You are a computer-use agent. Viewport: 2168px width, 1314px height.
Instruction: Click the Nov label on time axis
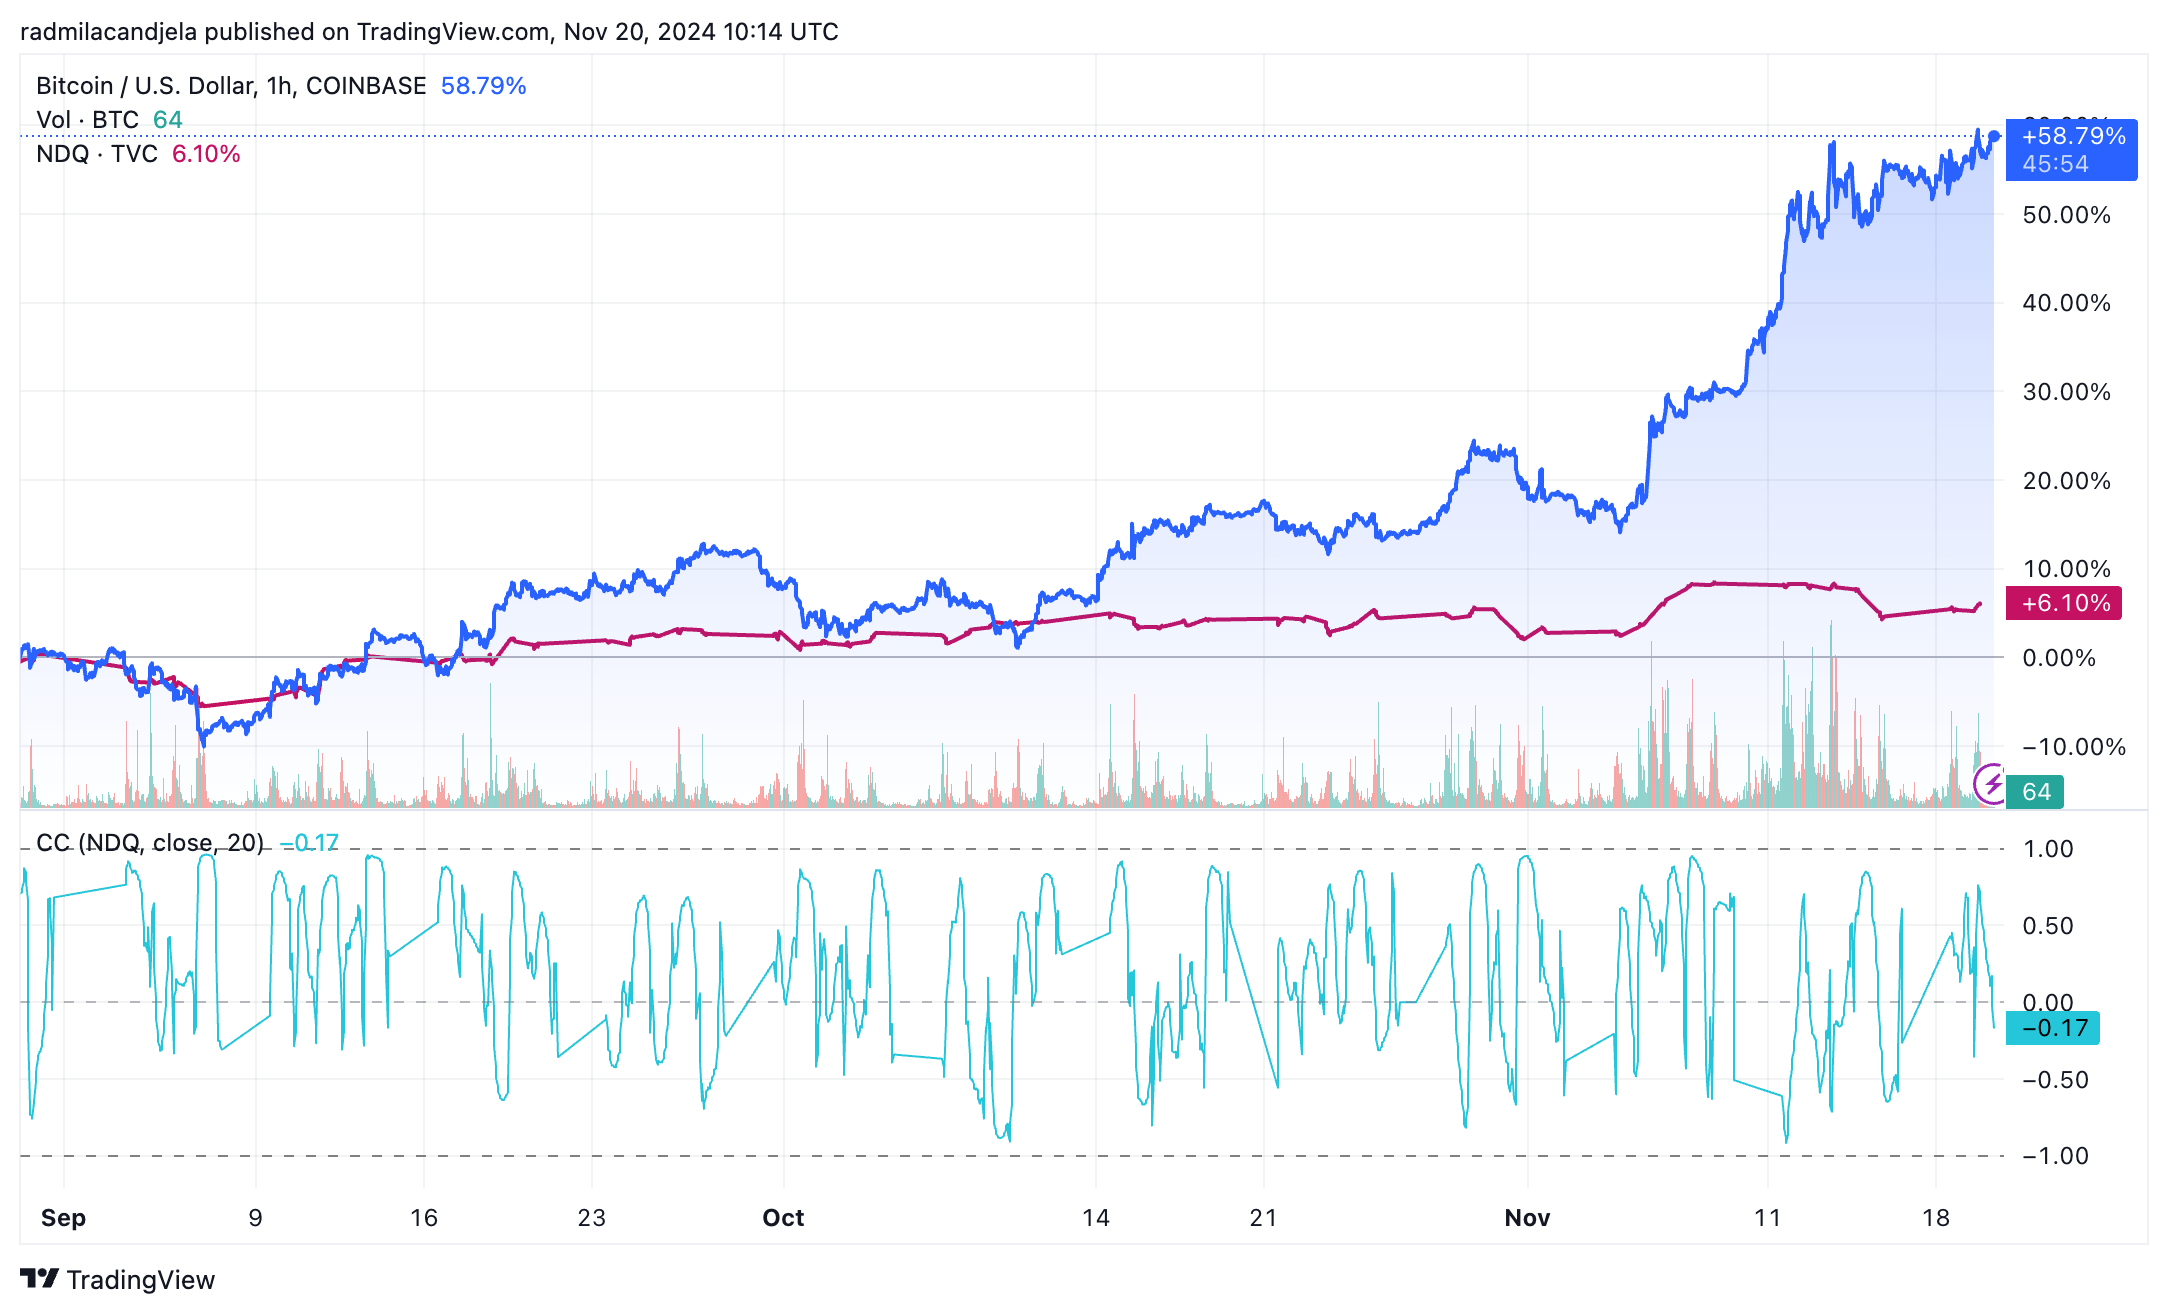pos(1527,1218)
